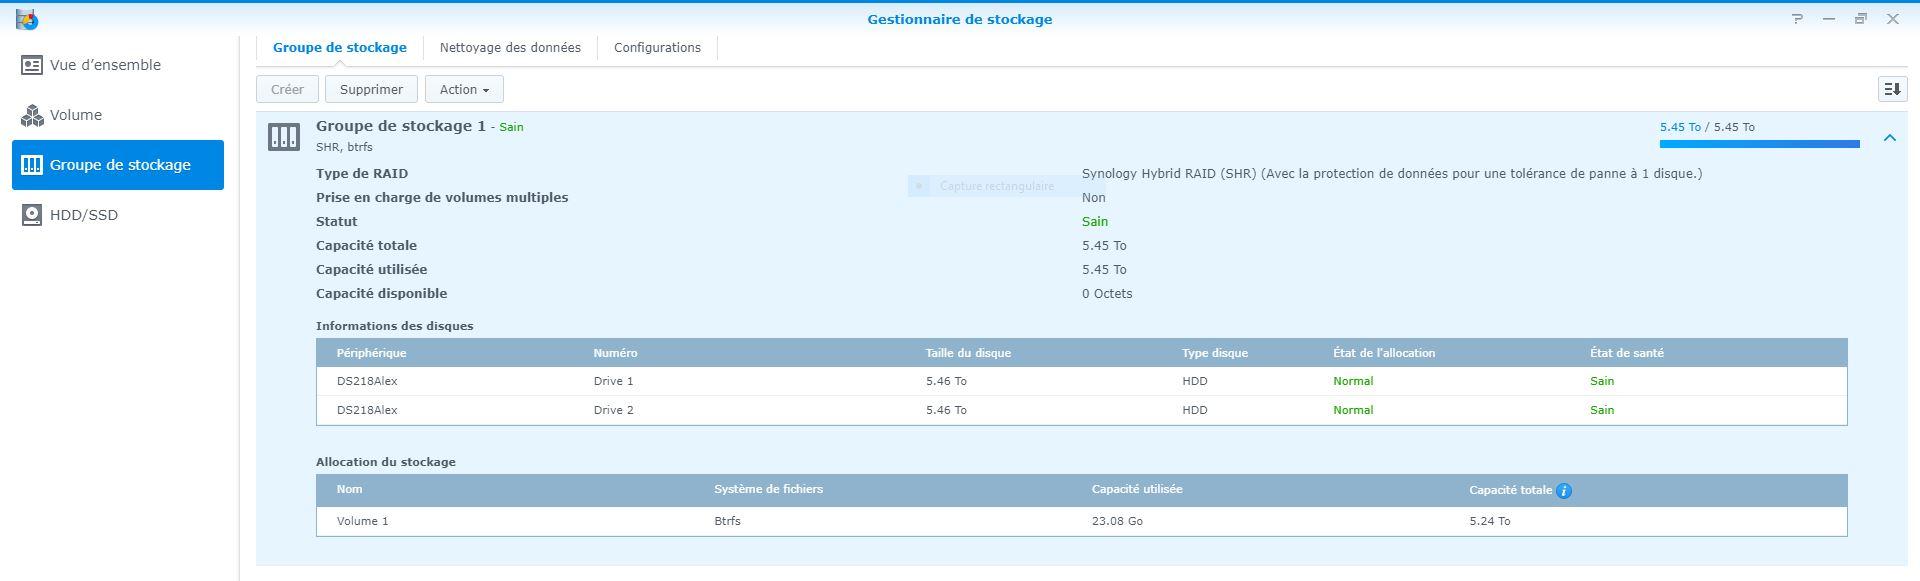Click the help question mark icon
This screenshot has width=1920, height=581.
[1797, 19]
